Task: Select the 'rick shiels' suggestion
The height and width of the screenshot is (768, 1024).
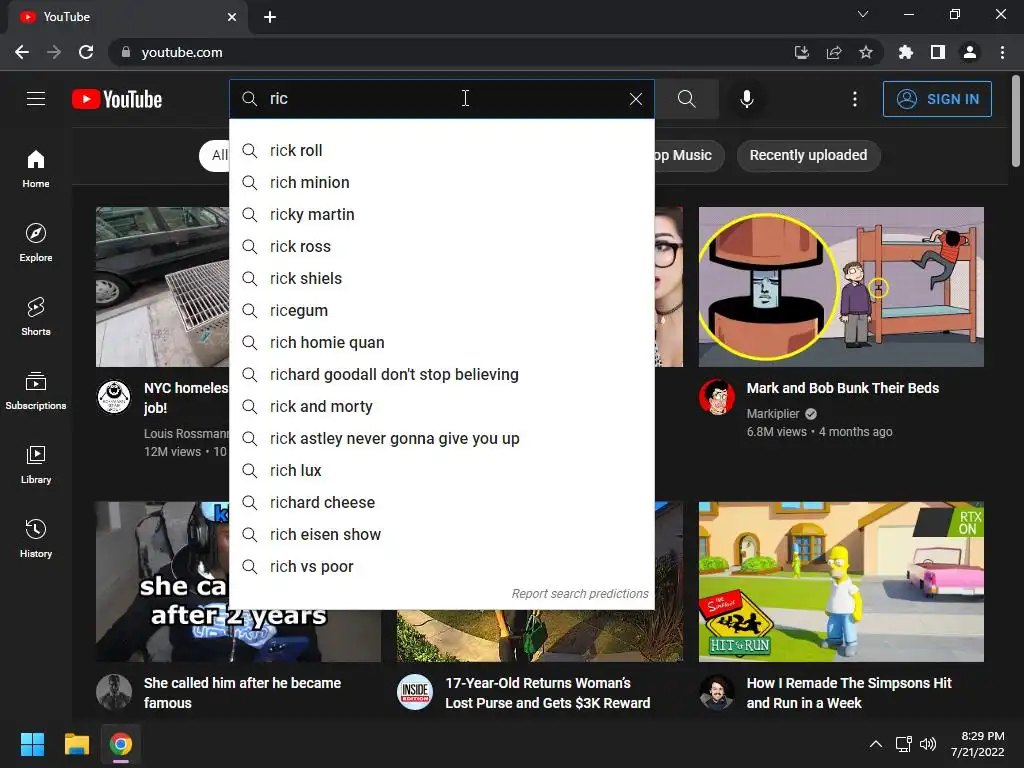Action: pyautogui.click(x=442, y=279)
